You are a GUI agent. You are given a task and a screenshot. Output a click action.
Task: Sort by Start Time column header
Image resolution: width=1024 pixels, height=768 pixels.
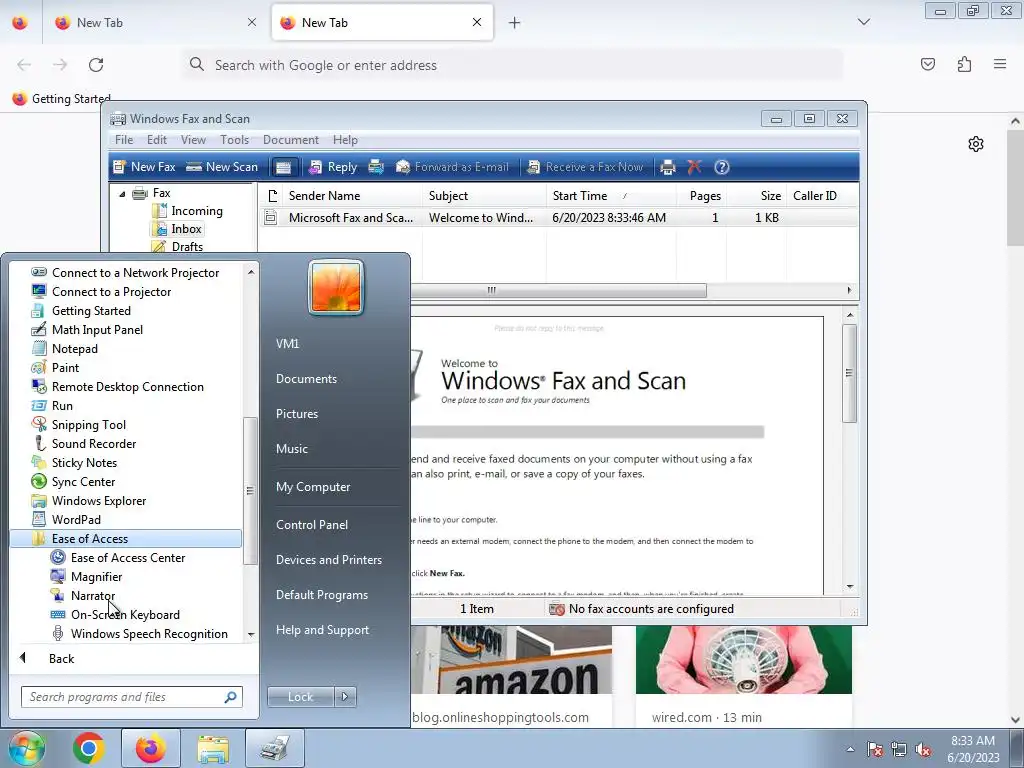coord(580,196)
